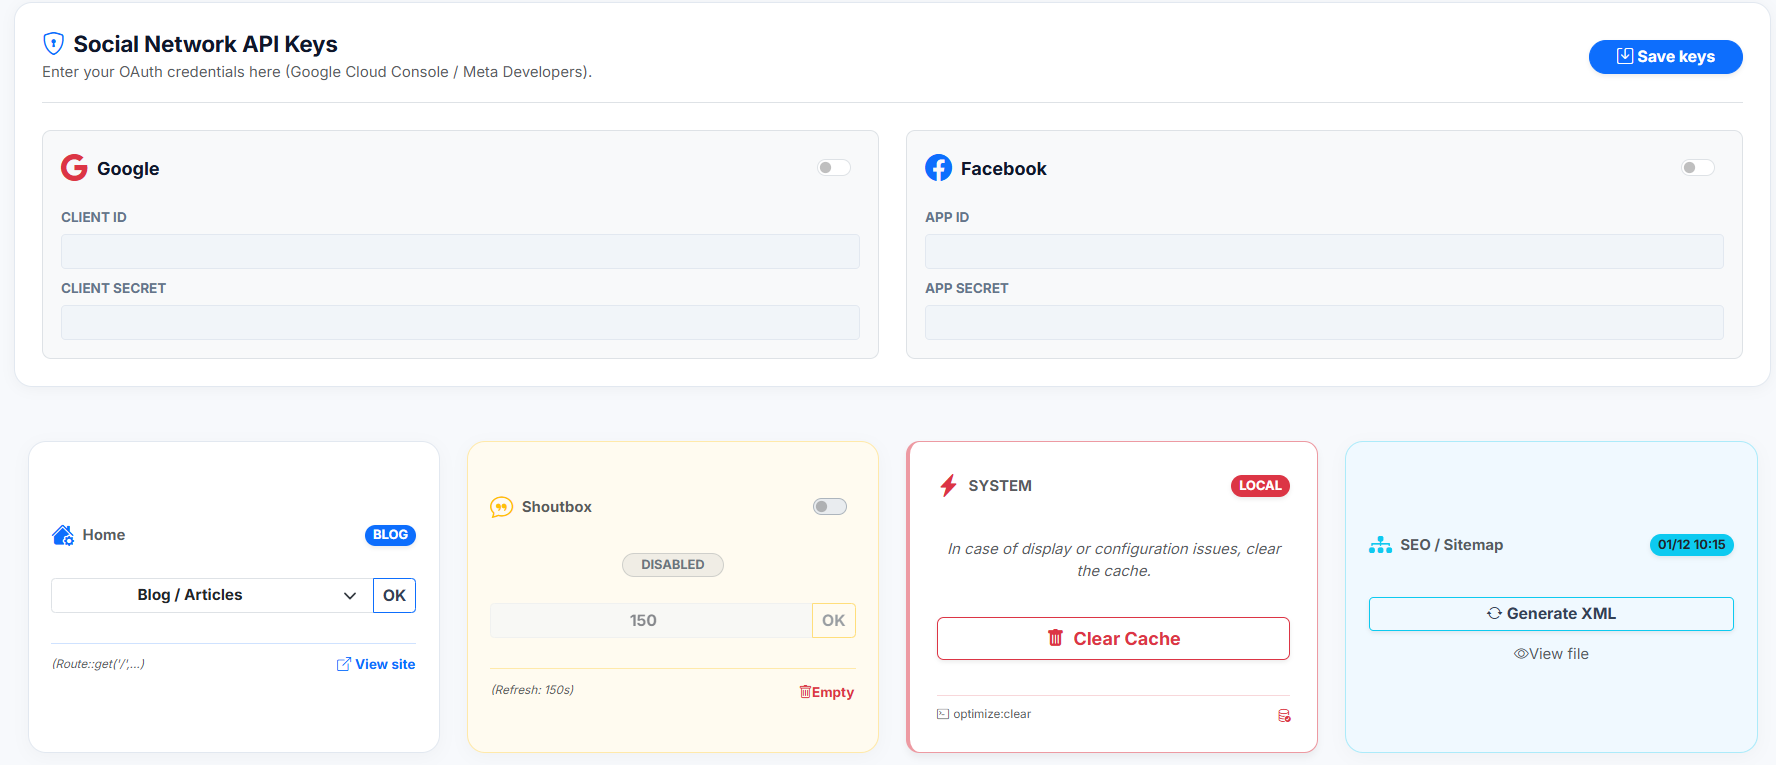The height and width of the screenshot is (765, 1776).
Task: Click the optimize:clear command text
Action: 992,714
